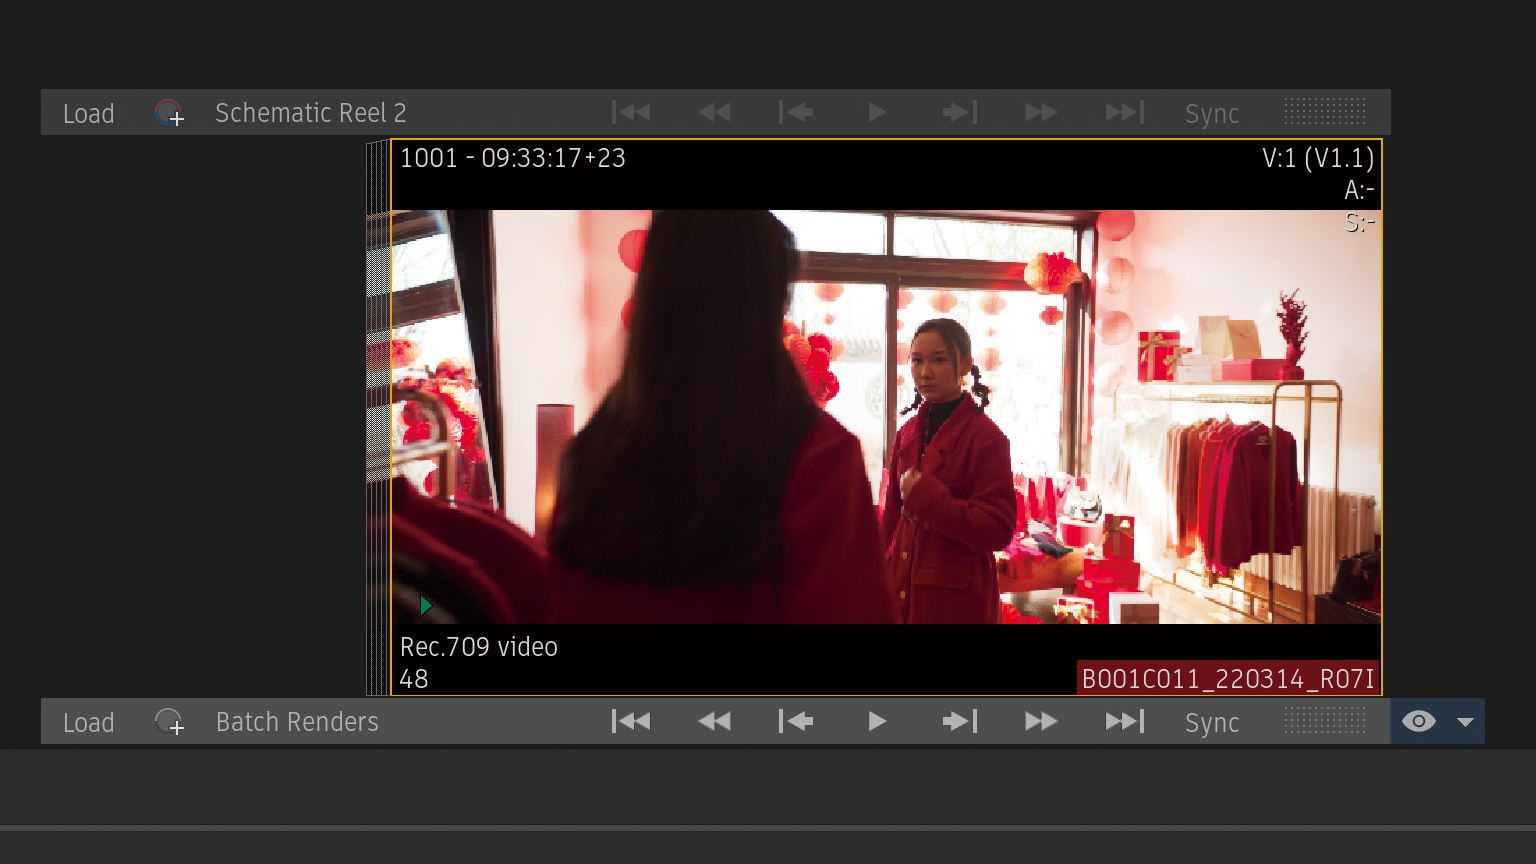The image size is (1536, 864).
Task: Click the A:- audio track label
Action: [1359, 190]
